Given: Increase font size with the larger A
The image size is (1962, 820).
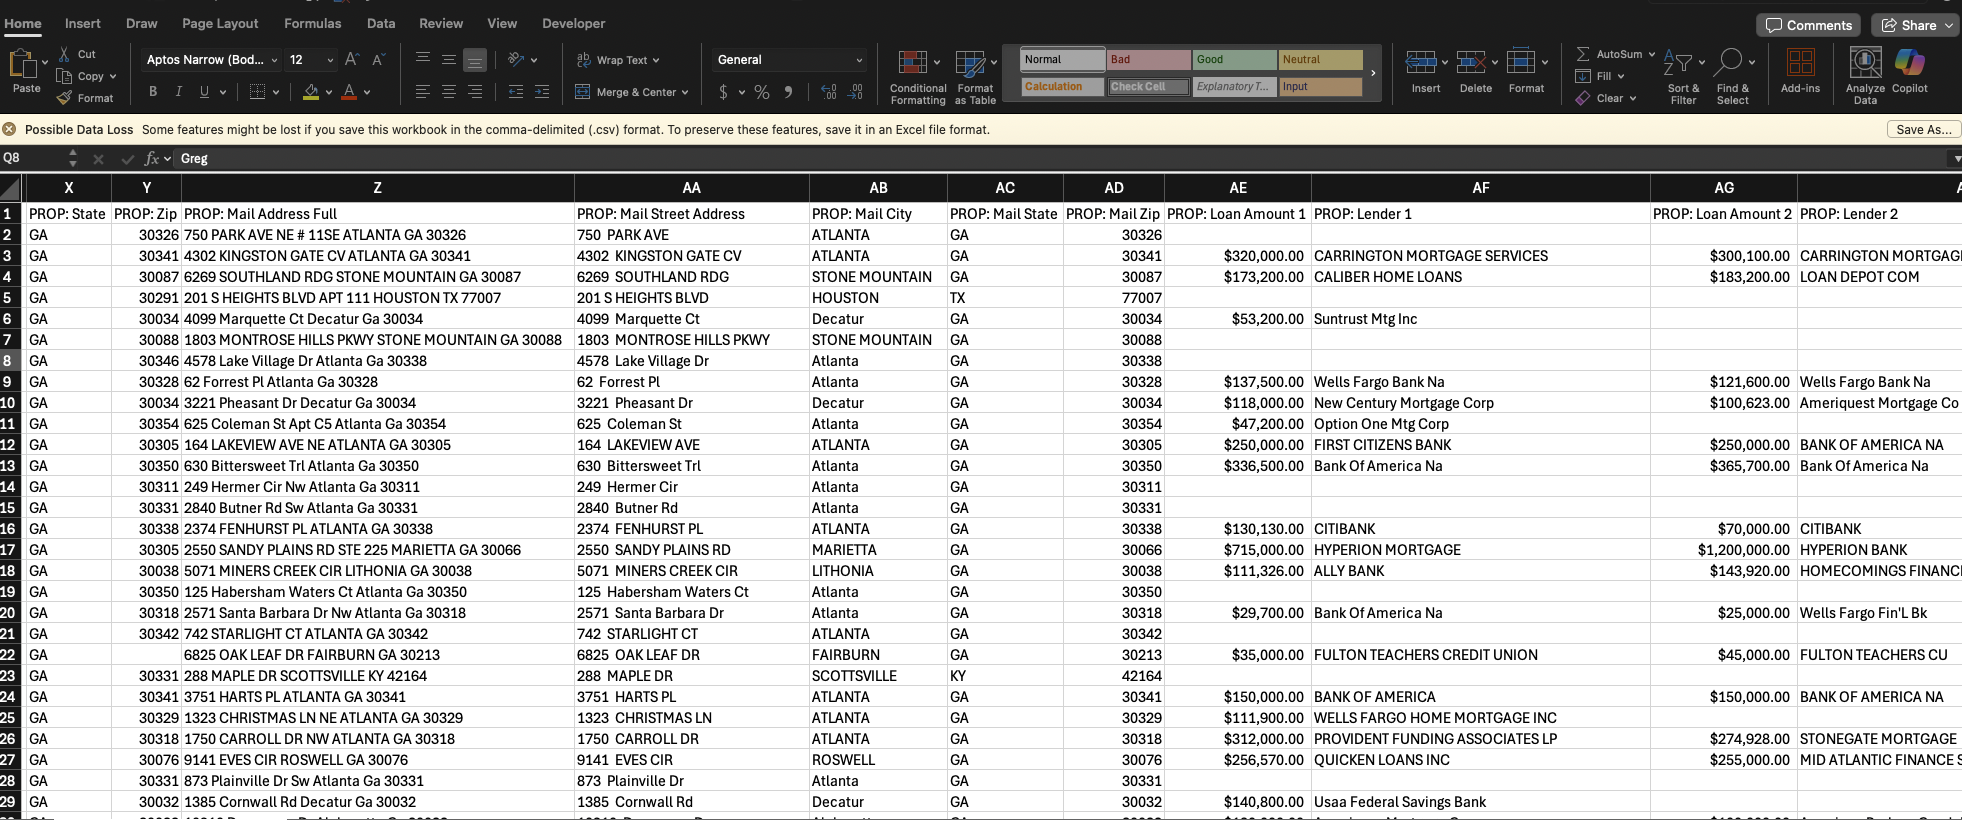Looking at the screenshot, I should coord(352,60).
